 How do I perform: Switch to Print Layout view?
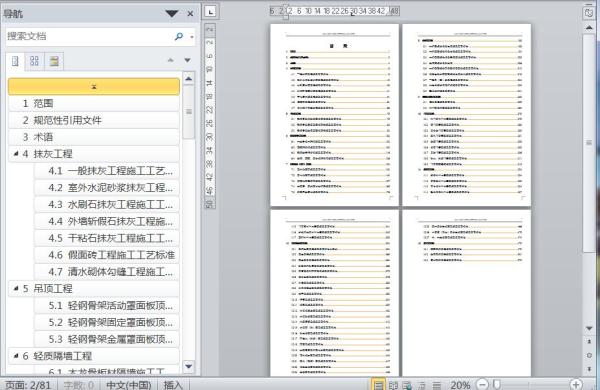[378, 385]
